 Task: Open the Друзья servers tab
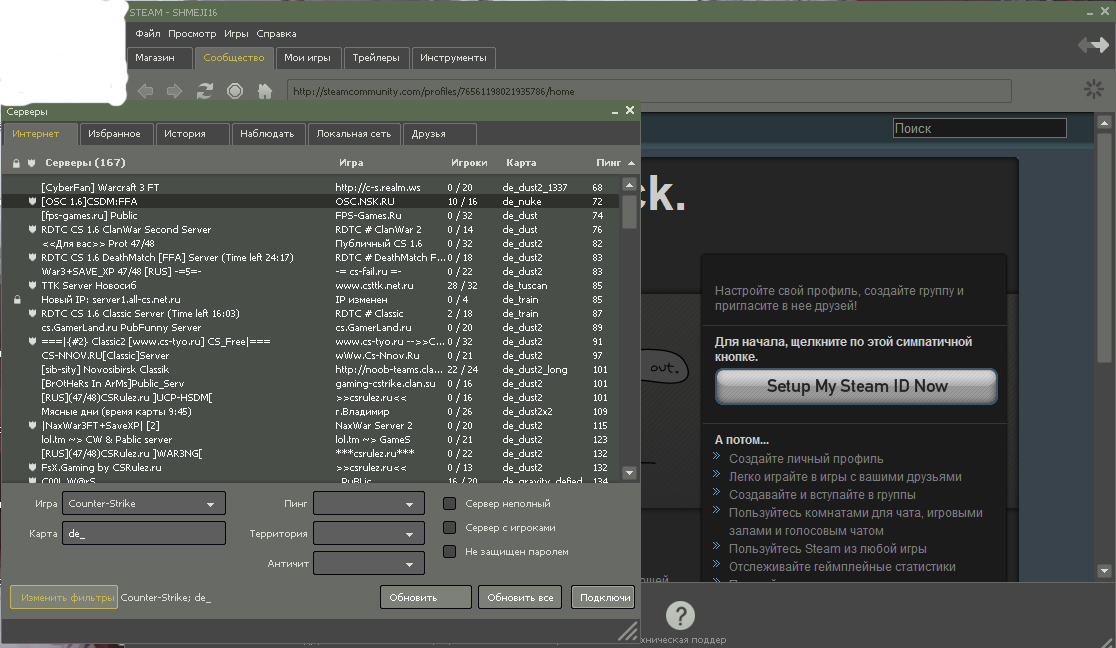pos(439,134)
